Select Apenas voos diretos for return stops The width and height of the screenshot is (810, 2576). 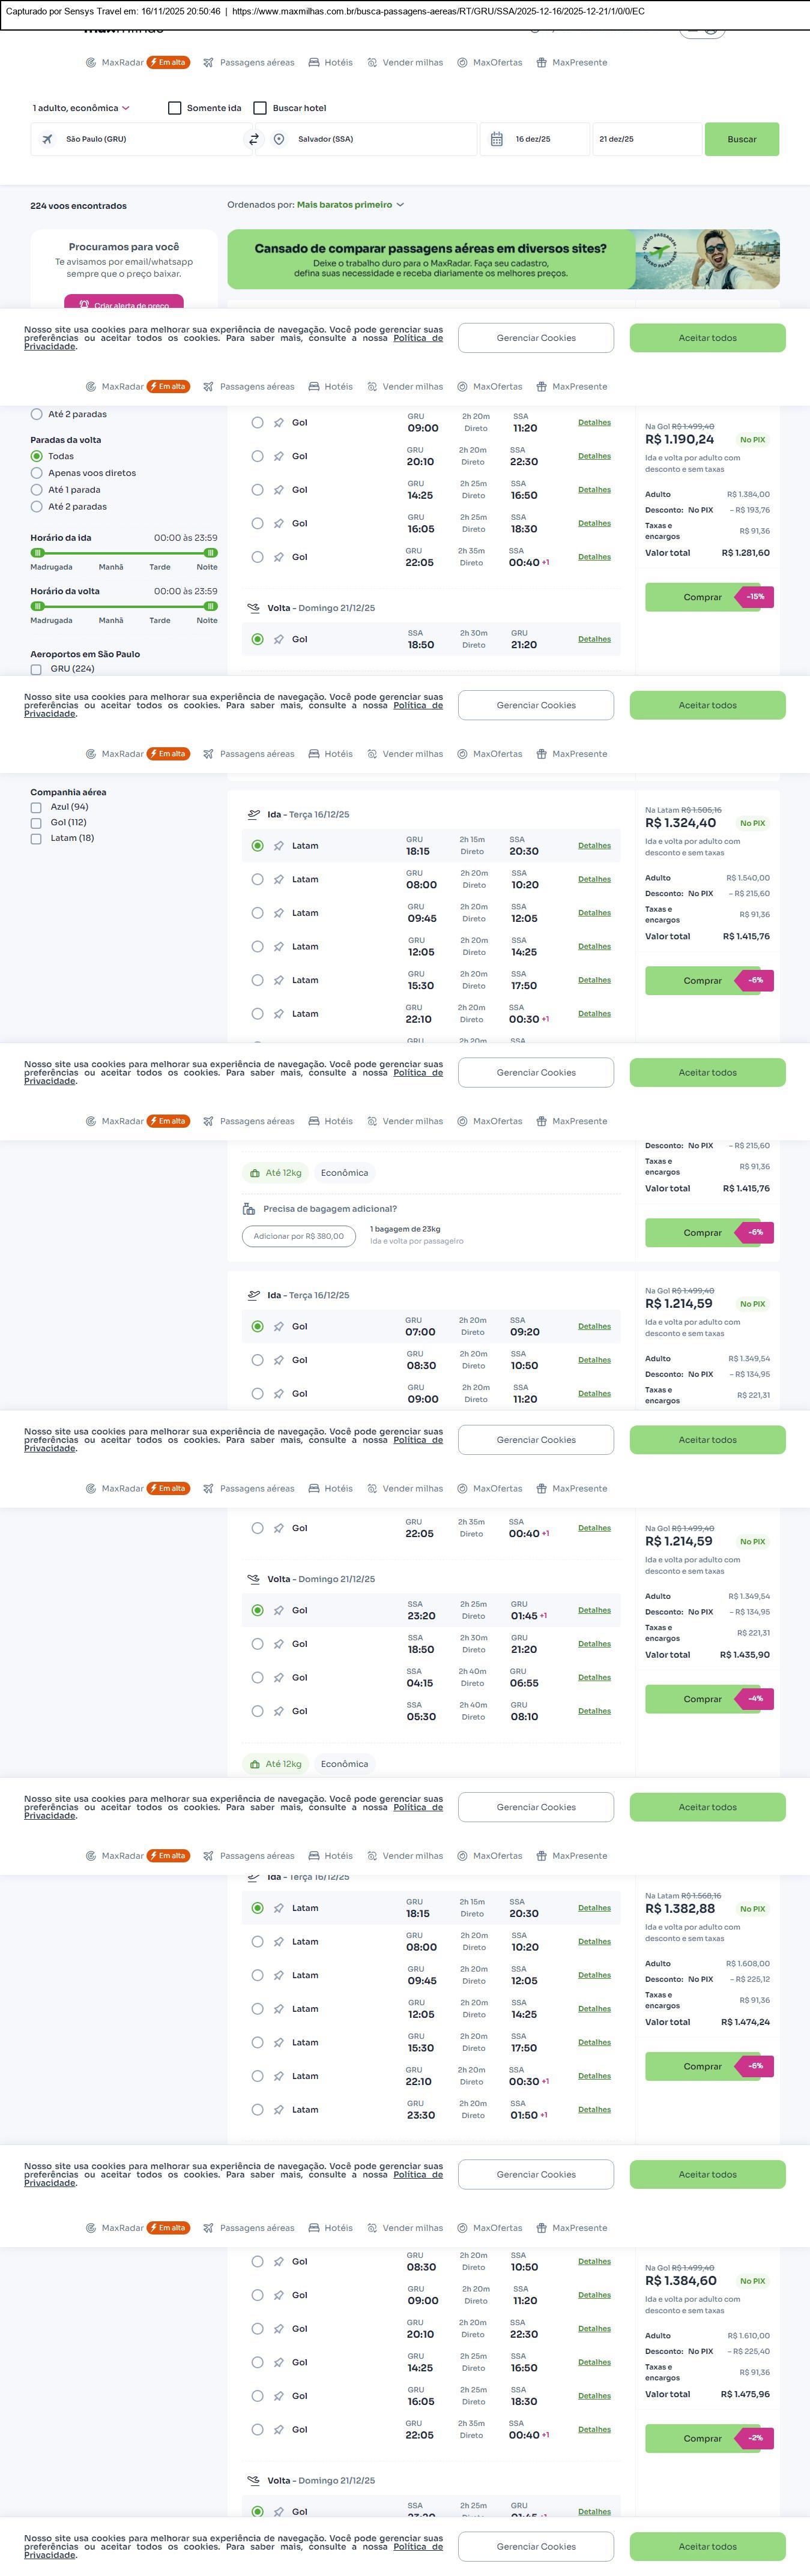(37, 473)
